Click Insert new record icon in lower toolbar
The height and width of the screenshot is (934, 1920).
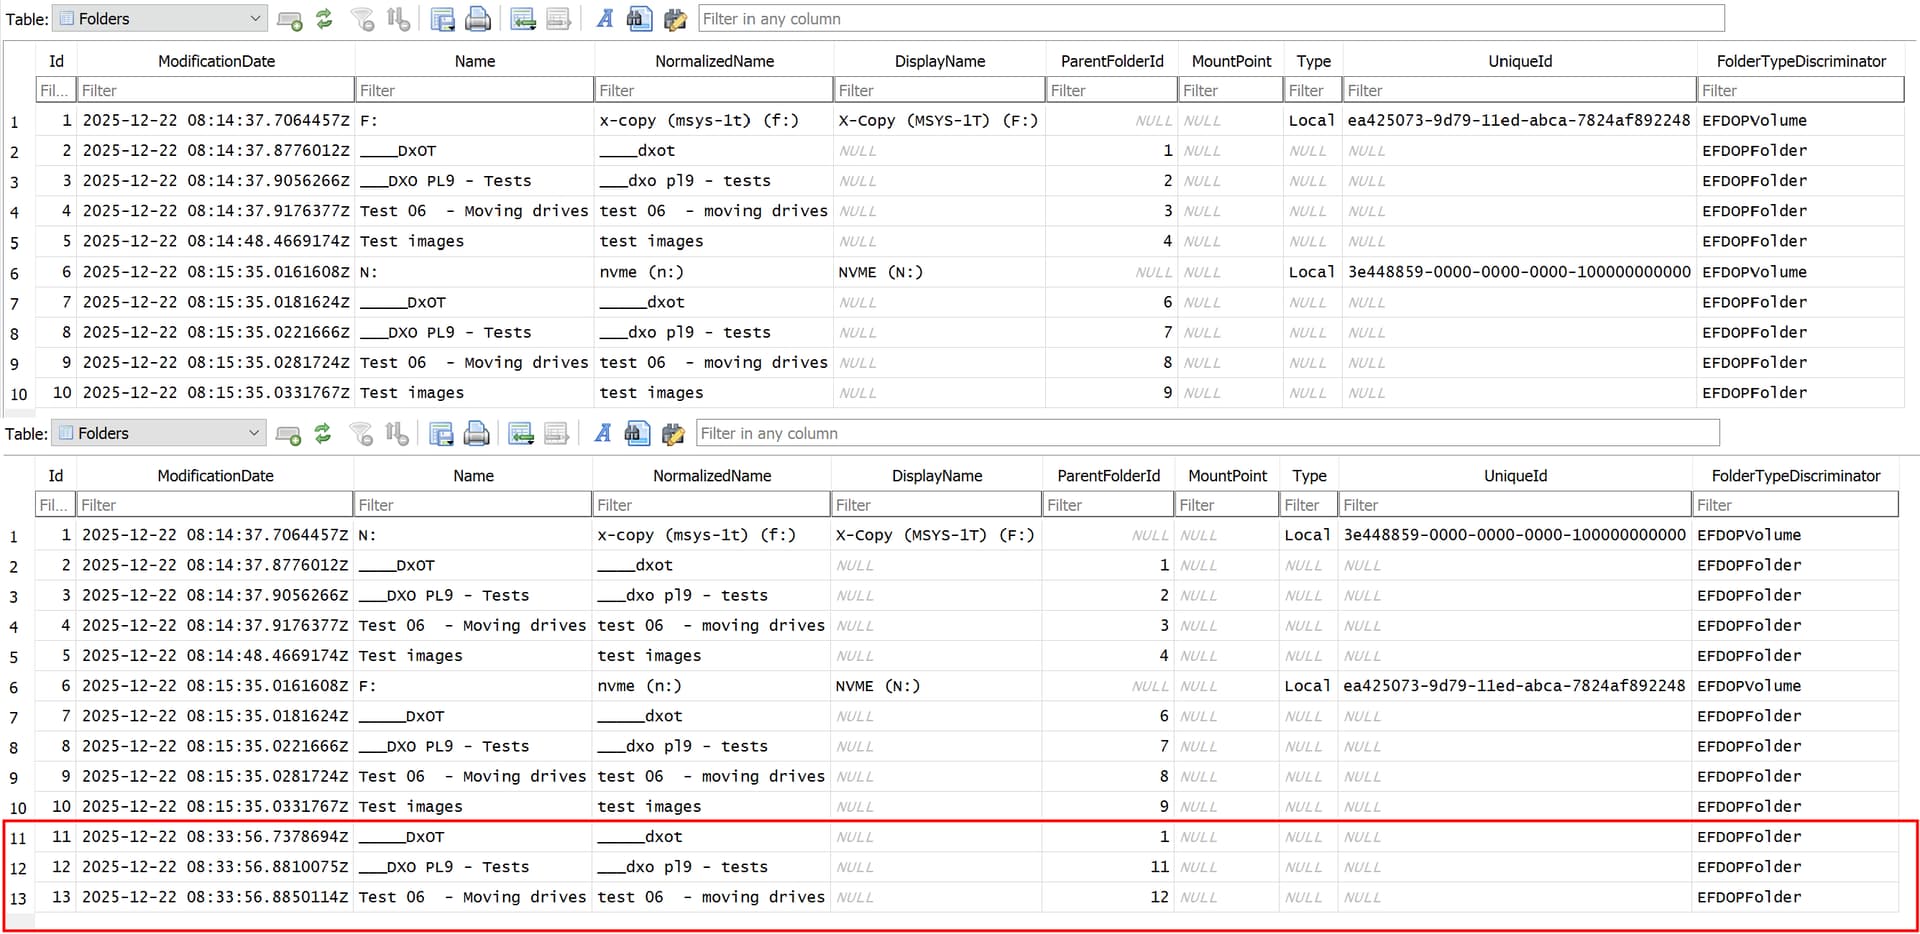[520, 434]
